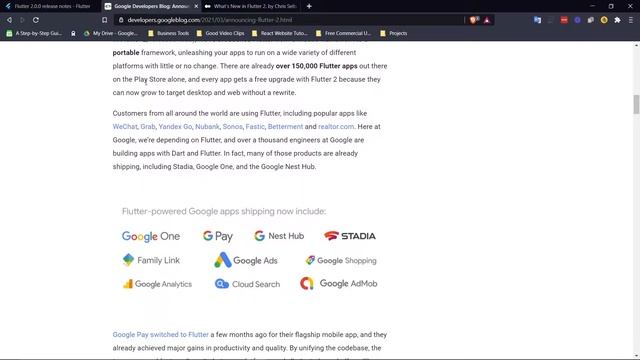This screenshot has width=640, height=360.
Task: Click the red extension icon
Action: [x=564, y=20]
